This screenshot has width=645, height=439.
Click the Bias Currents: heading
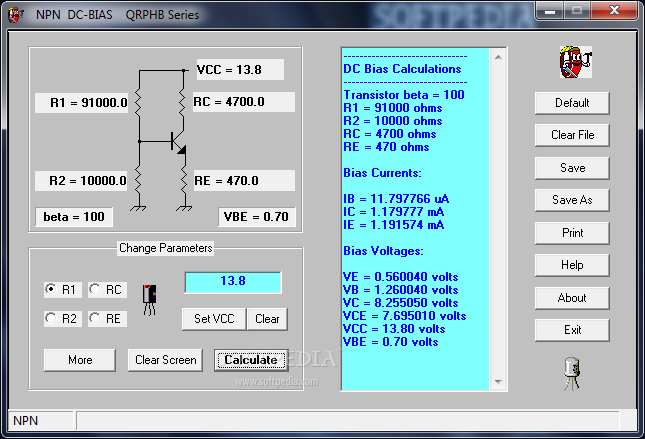(x=383, y=173)
